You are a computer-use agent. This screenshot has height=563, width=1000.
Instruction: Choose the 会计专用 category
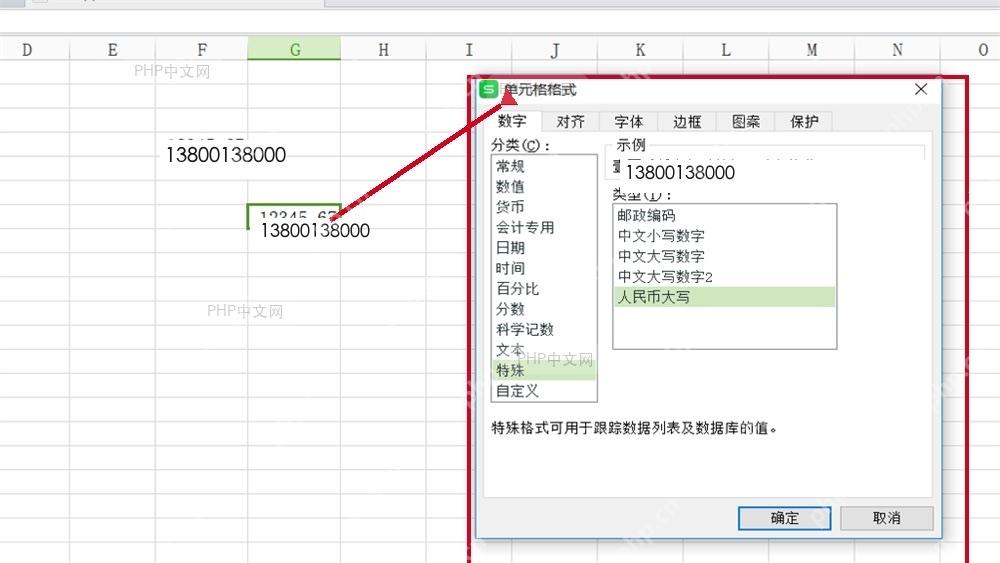tap(544, 227)
